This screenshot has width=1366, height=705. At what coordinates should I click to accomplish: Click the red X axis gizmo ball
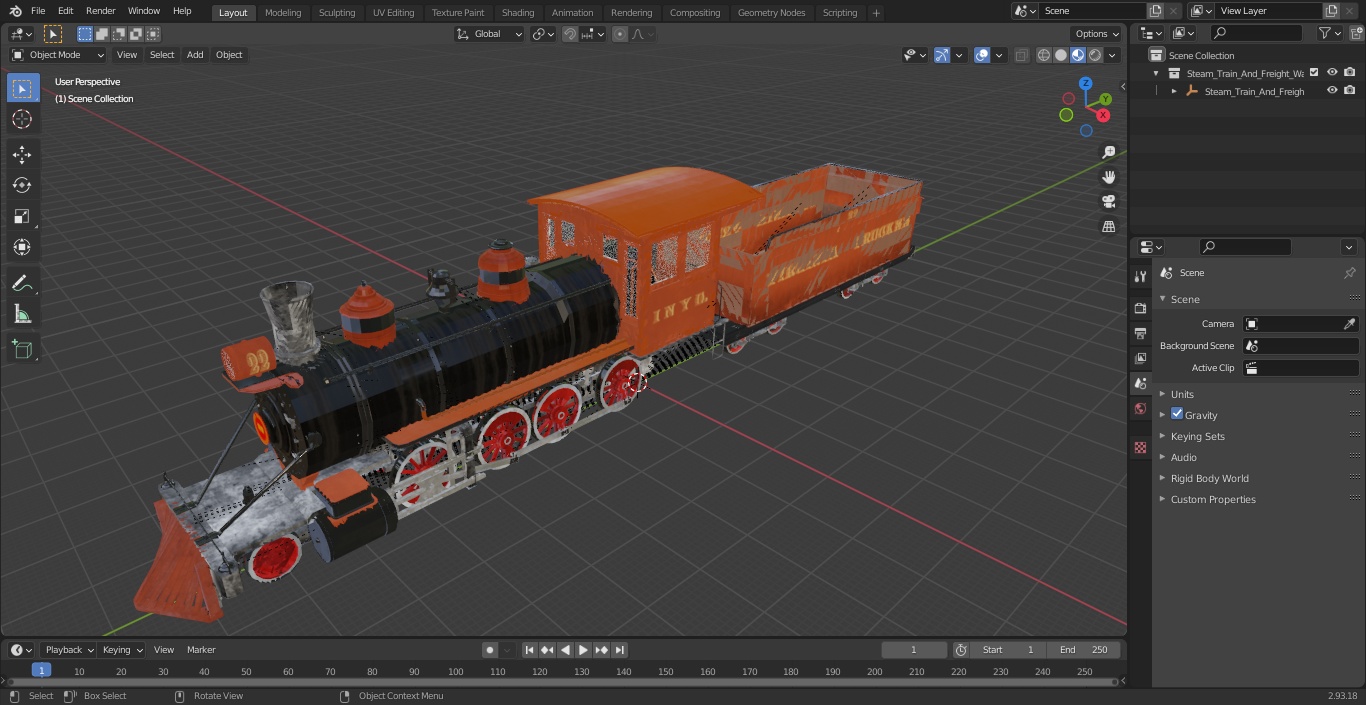point(1104,116)
